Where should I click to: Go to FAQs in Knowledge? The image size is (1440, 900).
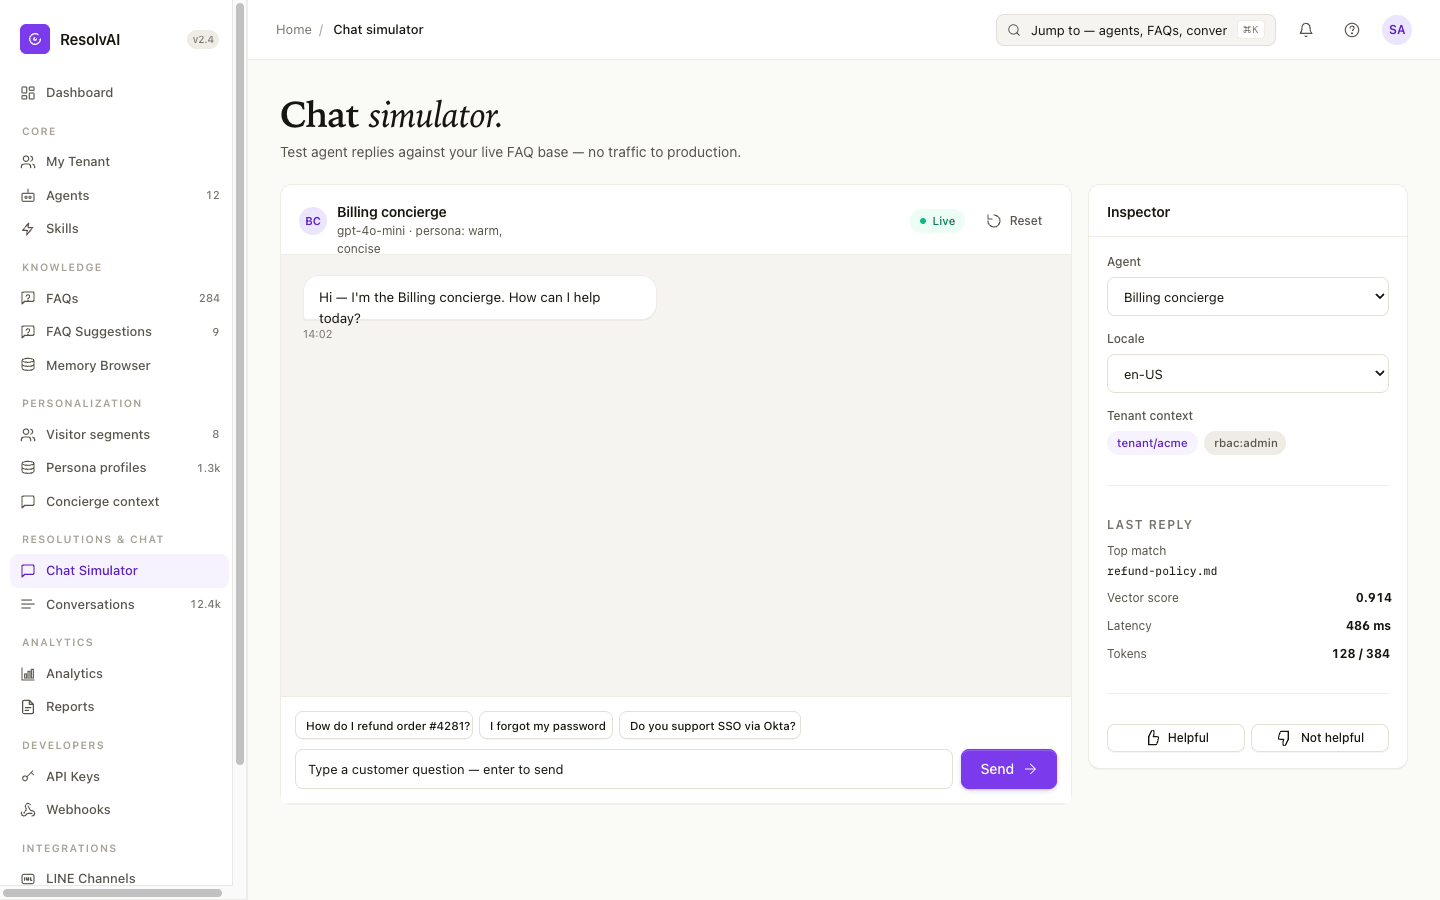coord(119,299)
